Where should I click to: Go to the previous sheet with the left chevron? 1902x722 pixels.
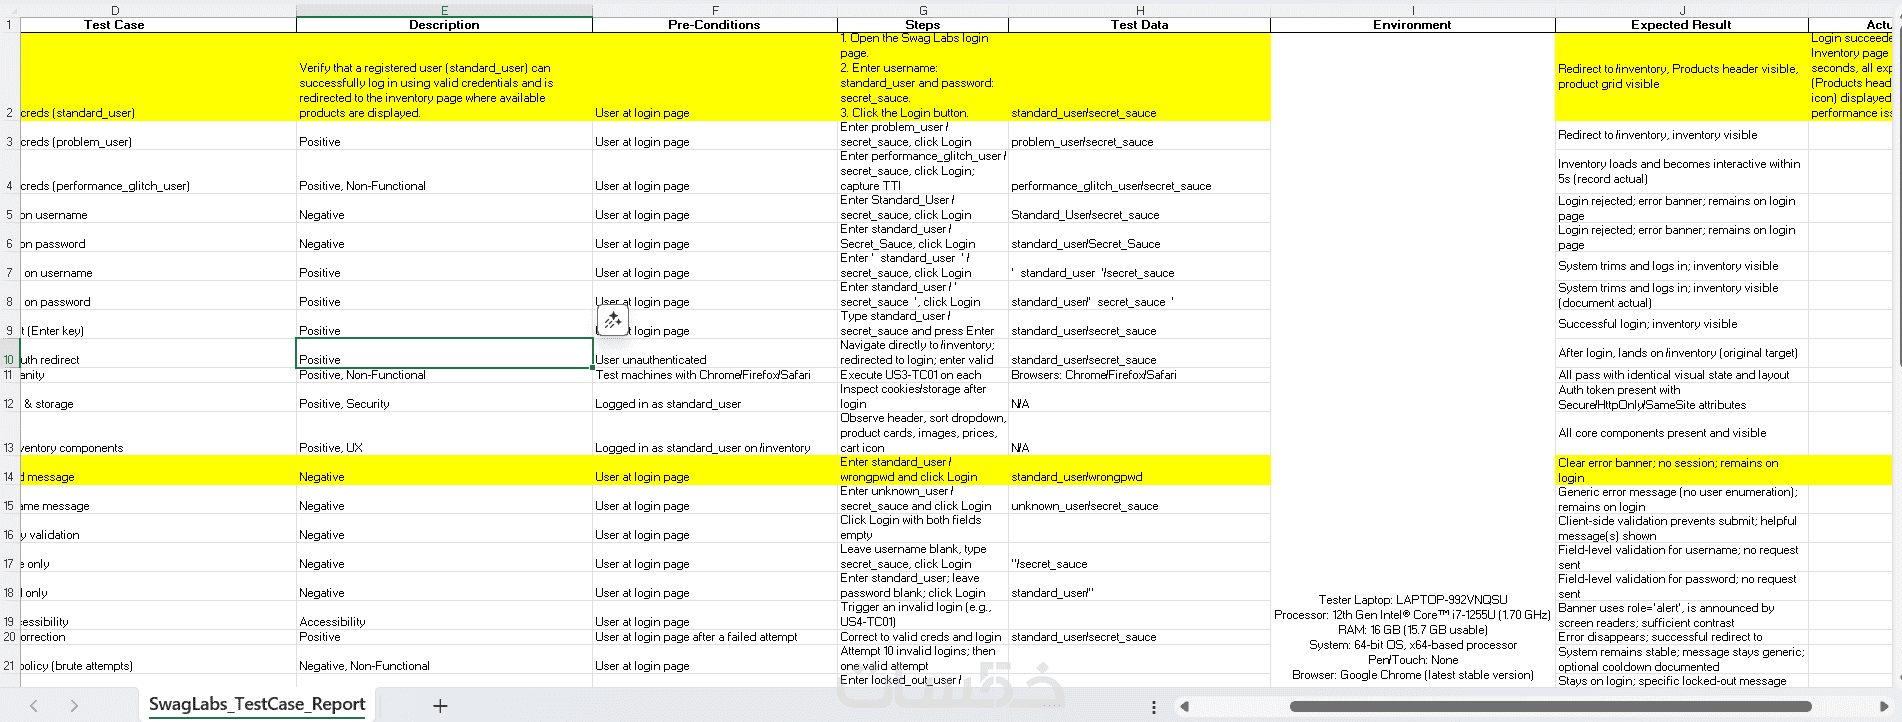tap(34, 706)
